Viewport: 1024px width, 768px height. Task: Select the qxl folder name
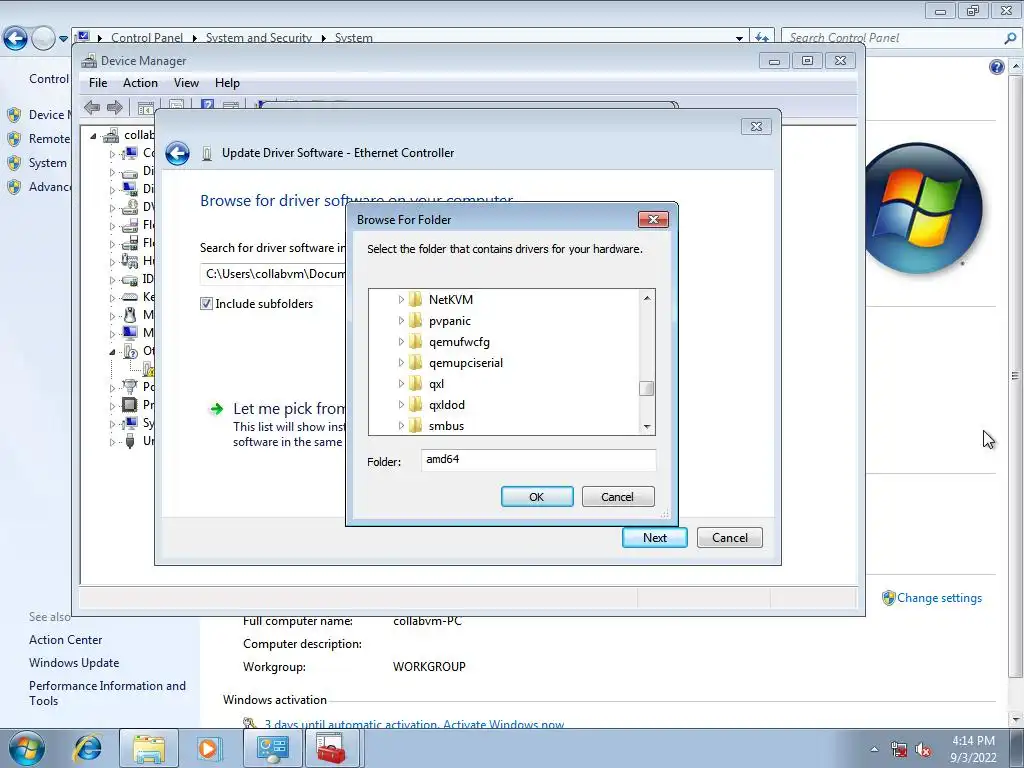coord(436,384)
